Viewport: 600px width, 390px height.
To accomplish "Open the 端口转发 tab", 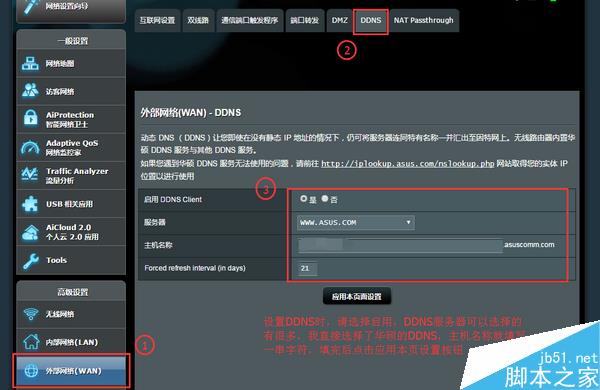I will tap(305, 20).
